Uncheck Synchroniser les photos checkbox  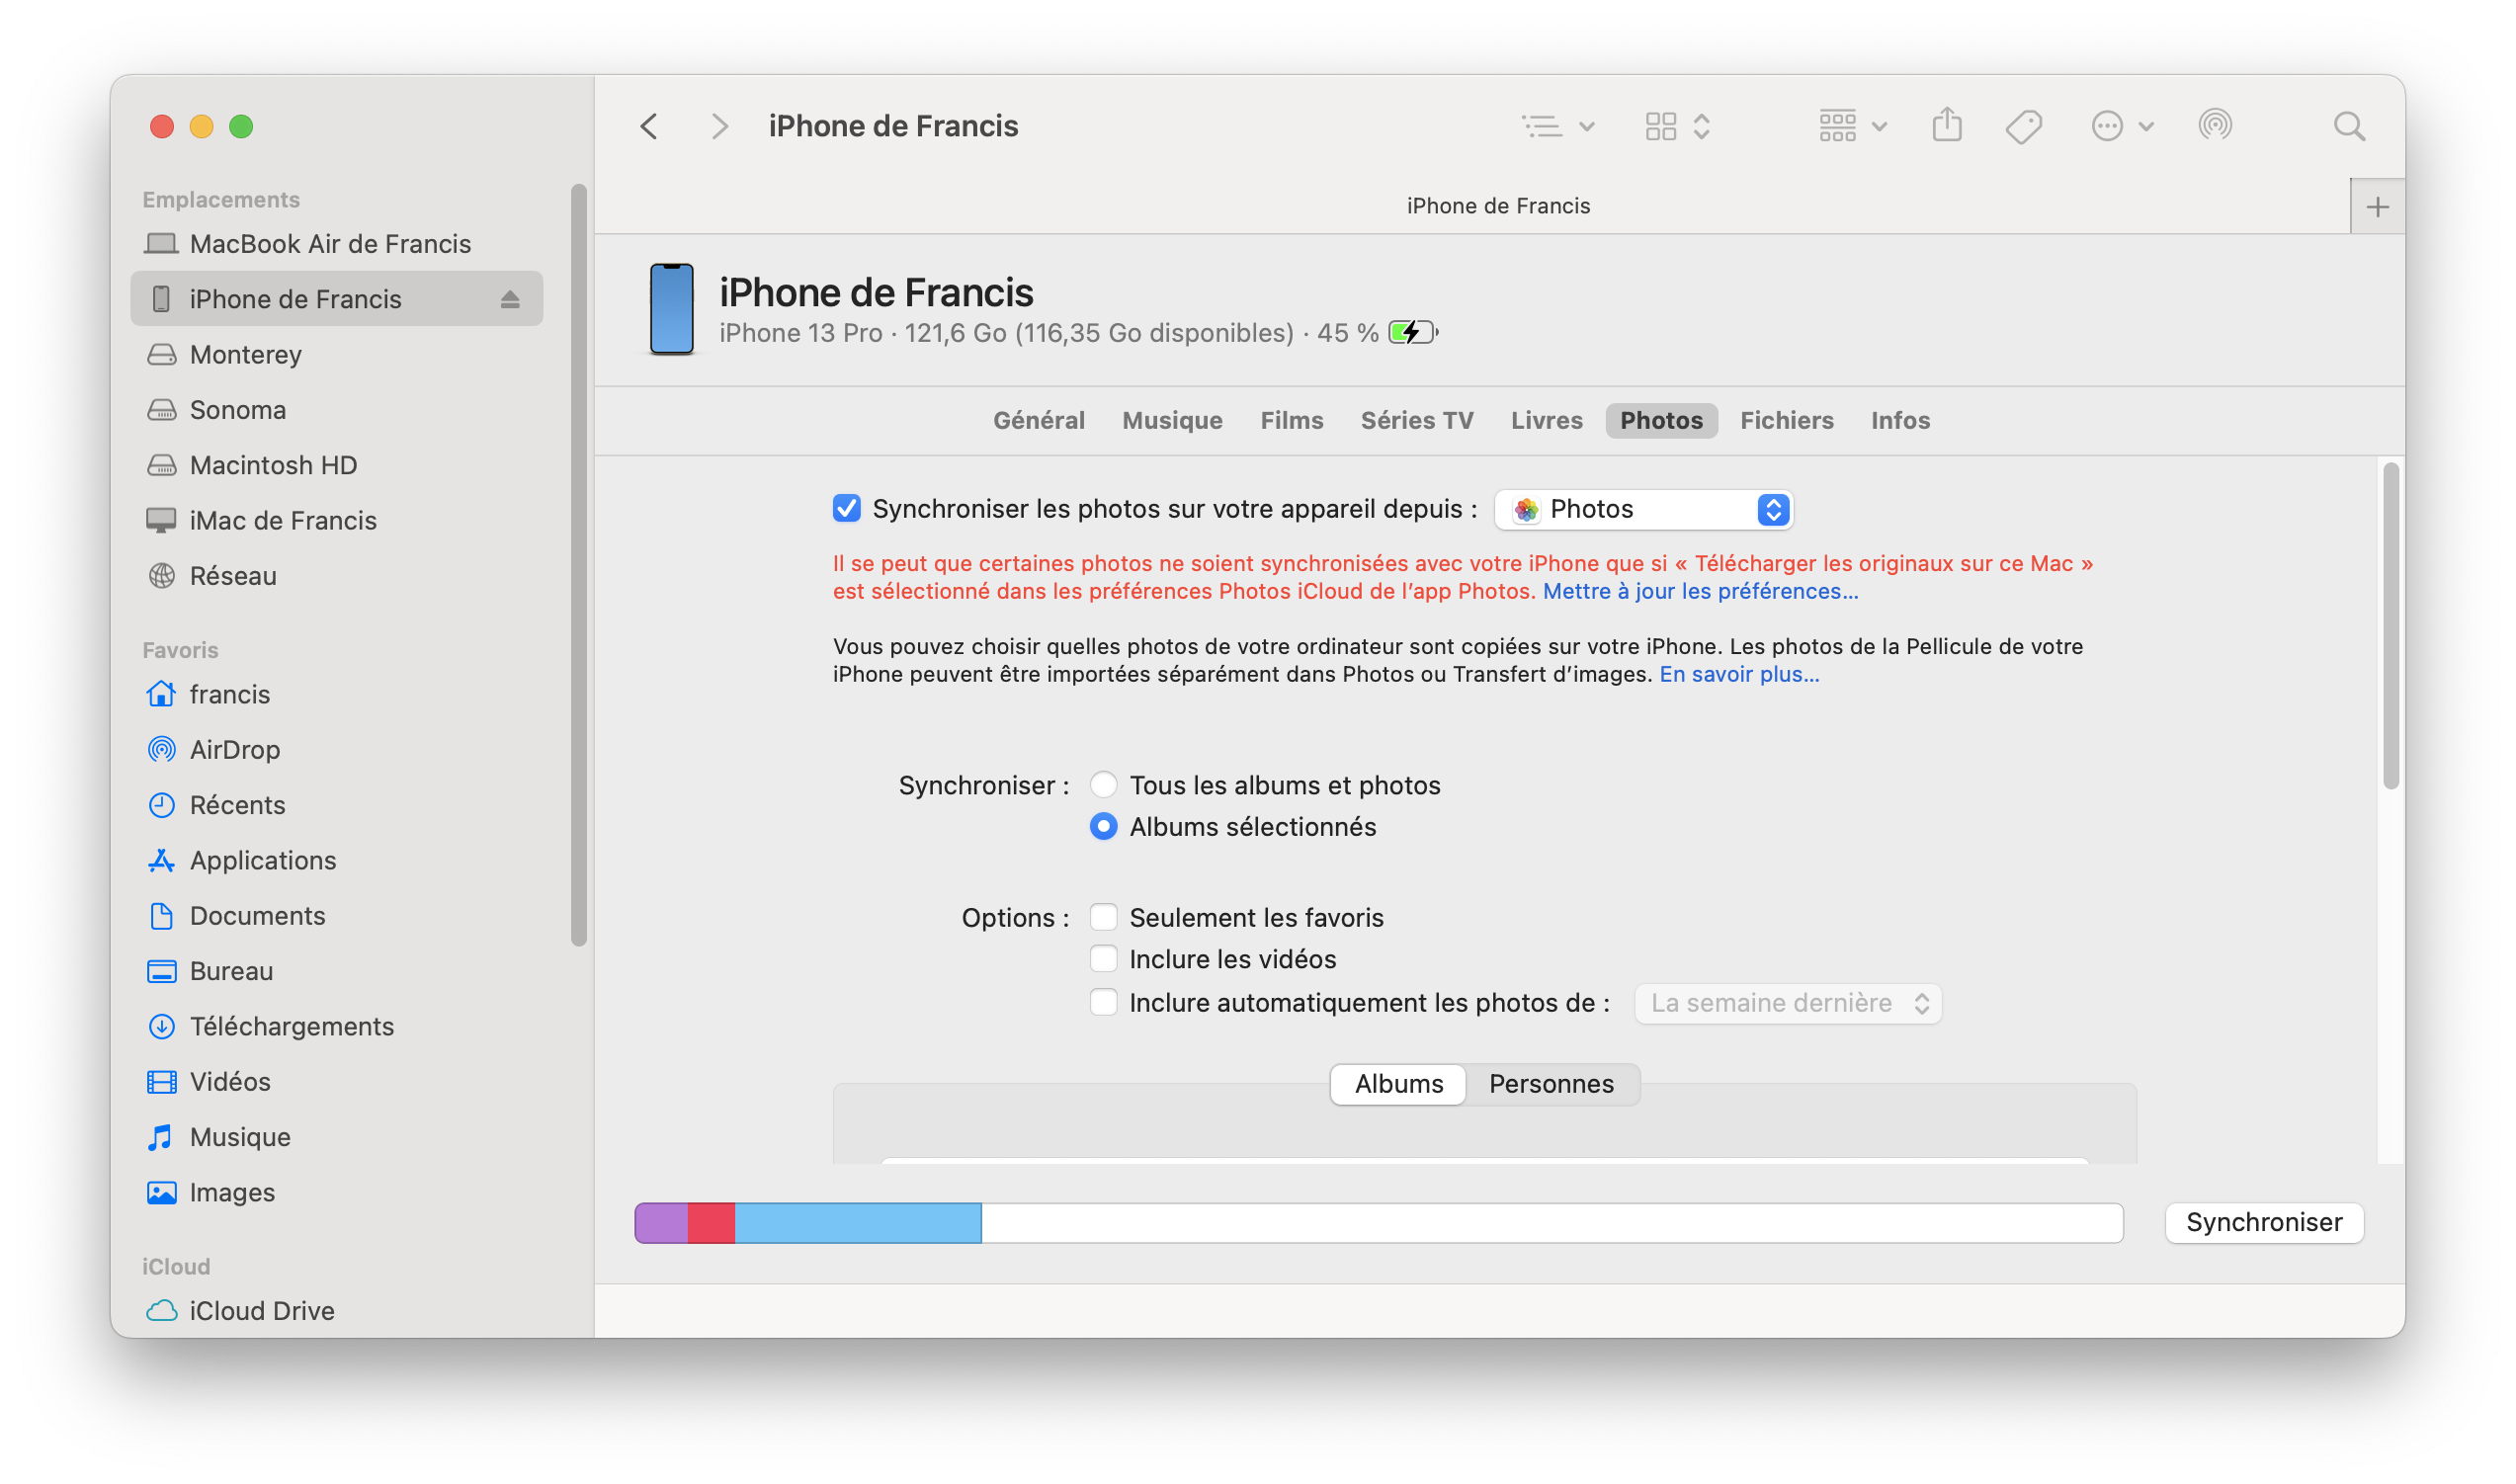tap(846, 508)
